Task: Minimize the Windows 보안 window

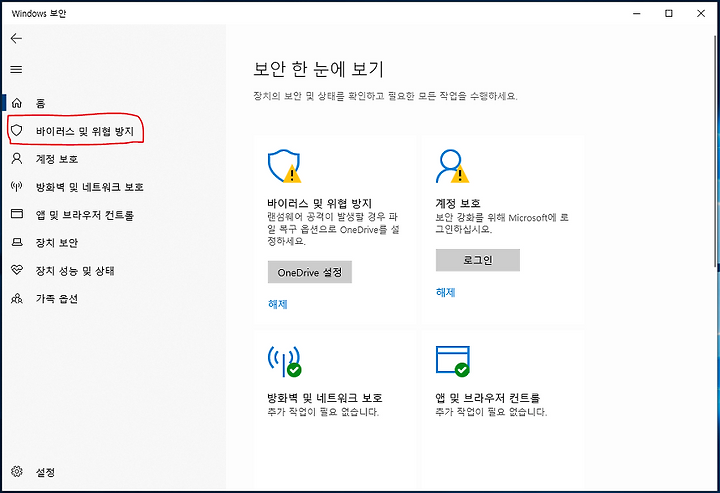Action: coord(636,13)
